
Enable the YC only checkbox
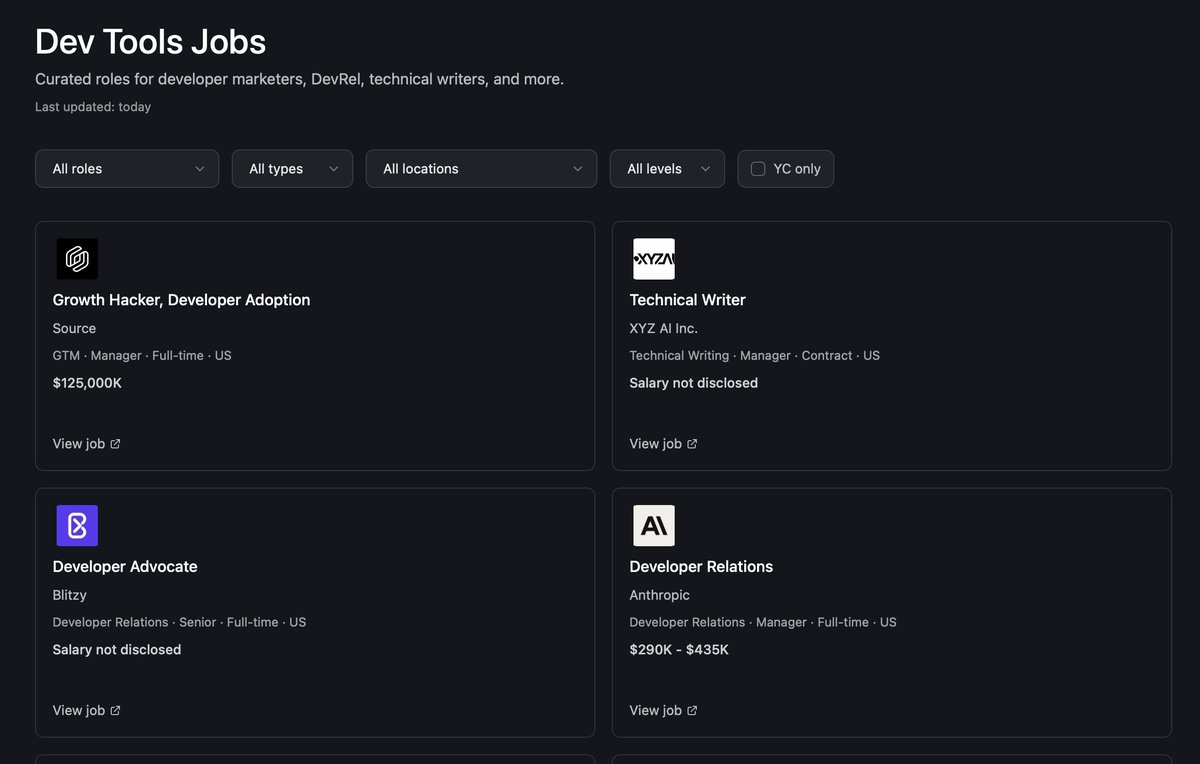(x=758, y=169)
